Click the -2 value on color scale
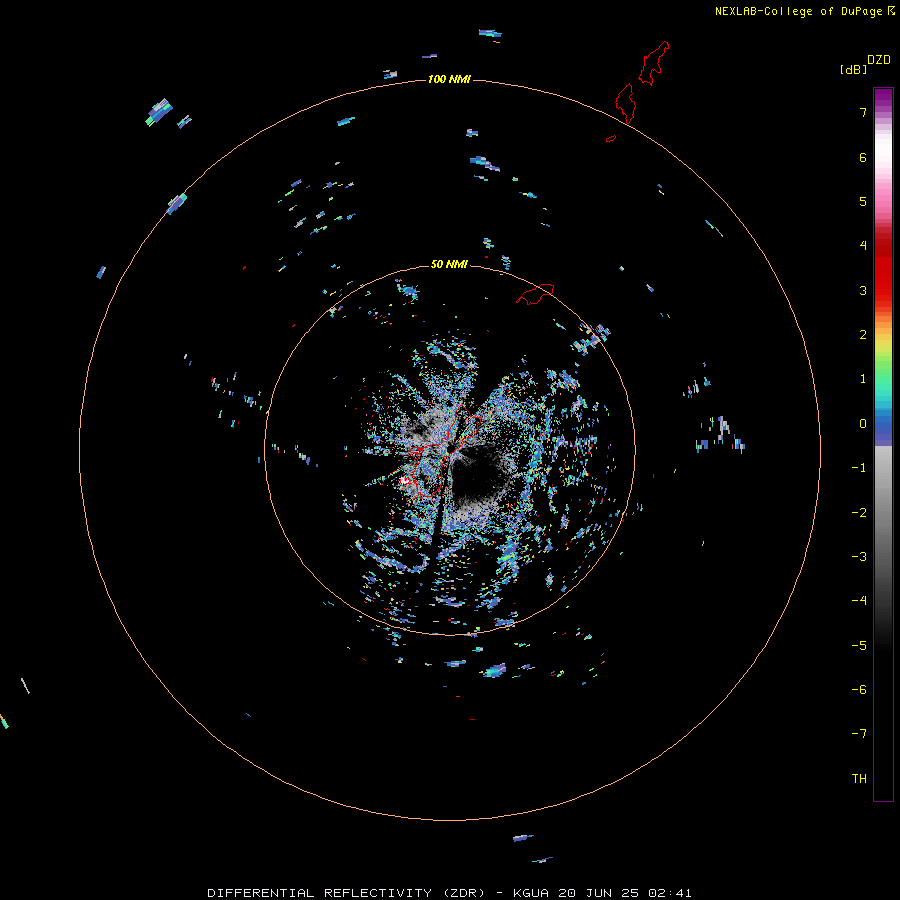The width and height of the screenshot is (900, 900). [859, 513]
